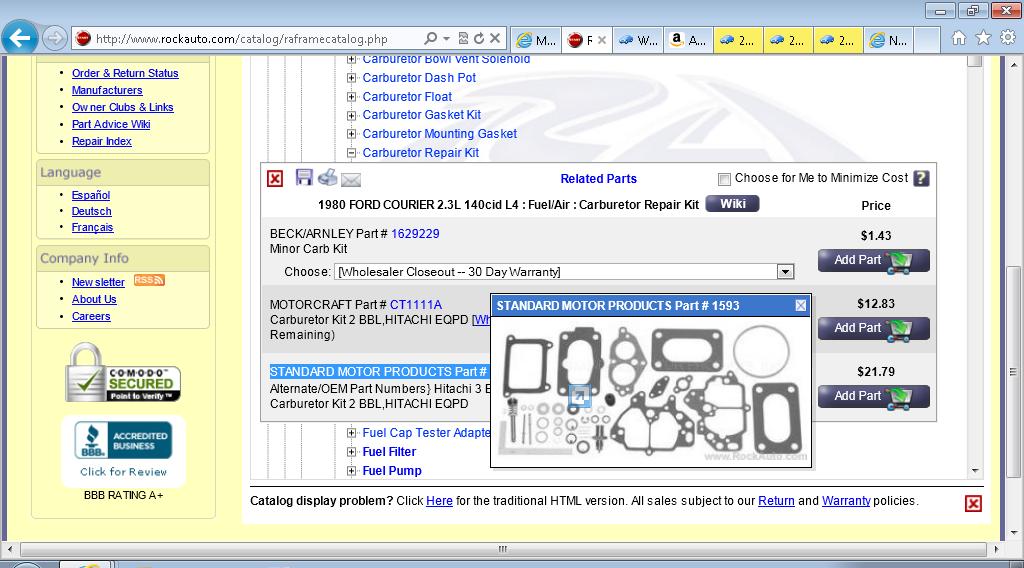Close the parts listing with the red X

(275, 179)
